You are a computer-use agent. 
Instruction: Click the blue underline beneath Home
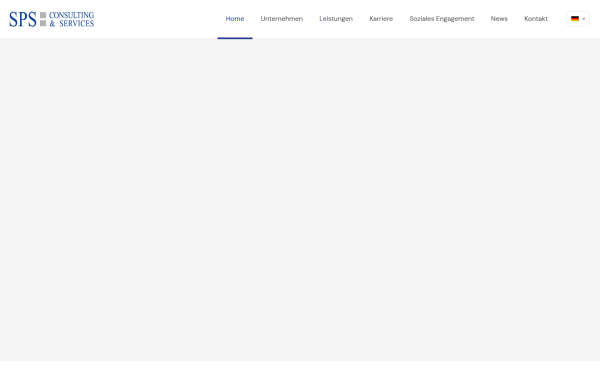[x=235, y=38]
